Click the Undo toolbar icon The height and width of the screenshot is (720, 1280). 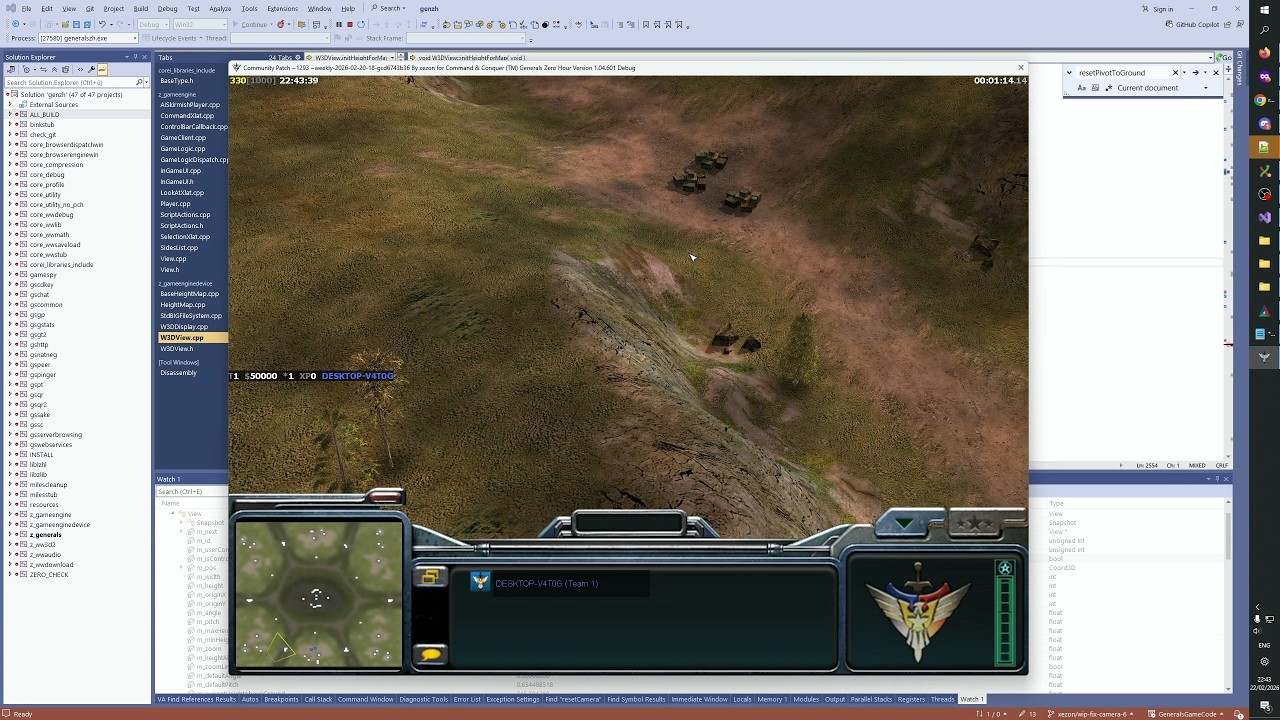pyautogui.click(x=102, y=24)
